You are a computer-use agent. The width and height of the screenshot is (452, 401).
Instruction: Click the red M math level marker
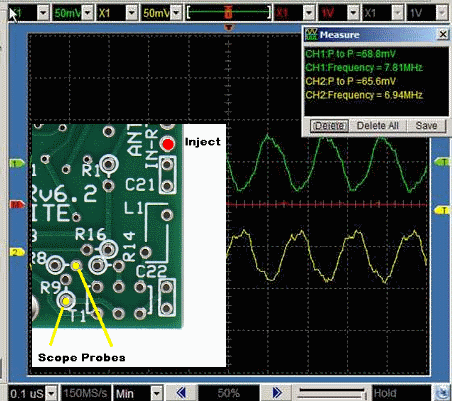[x=17, y=204]
